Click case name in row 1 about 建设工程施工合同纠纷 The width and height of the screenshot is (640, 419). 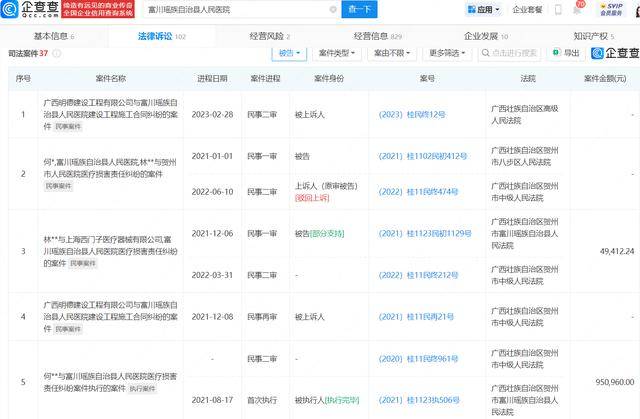pos(111,115)
